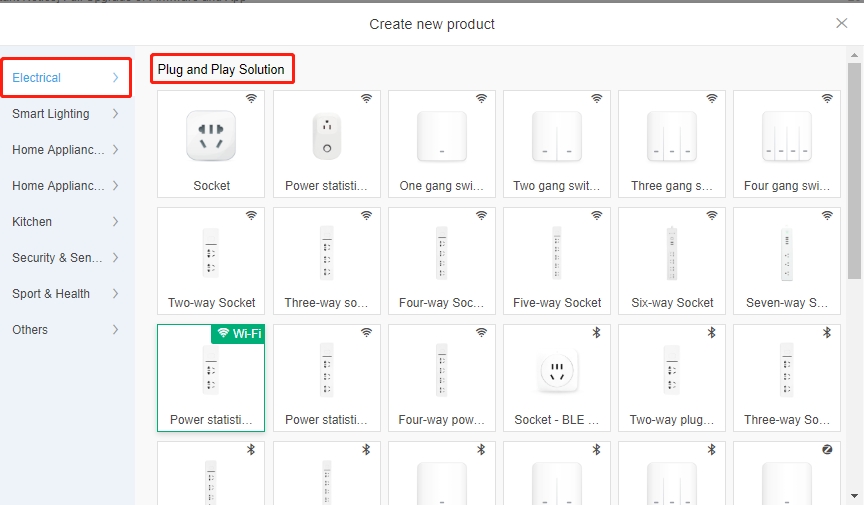
Task: Open the Electrical category
Action: click(66, 78)
